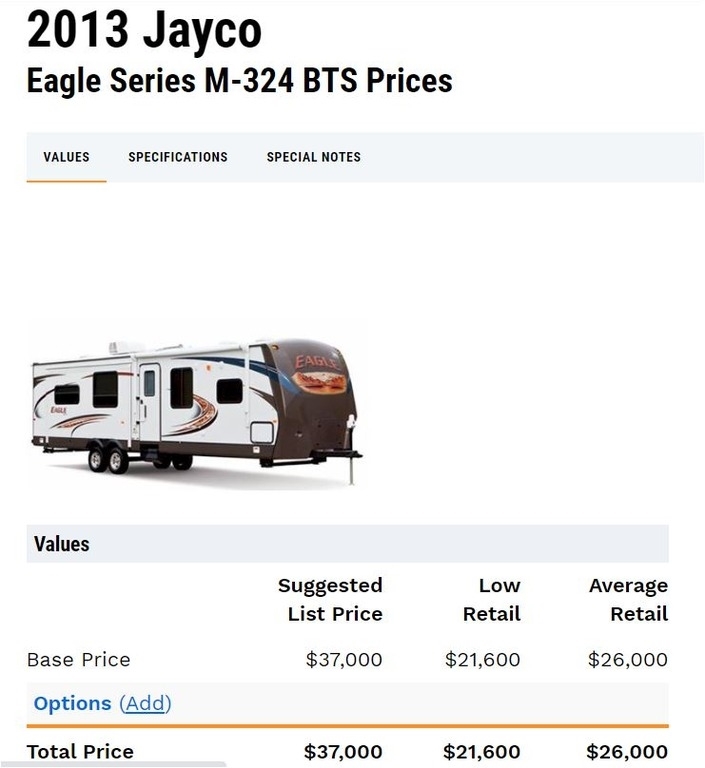Image resolution: width=705 pixels, height=768 pixels.
Task: Click the Average Retail column header
Action: click(628, 599)
